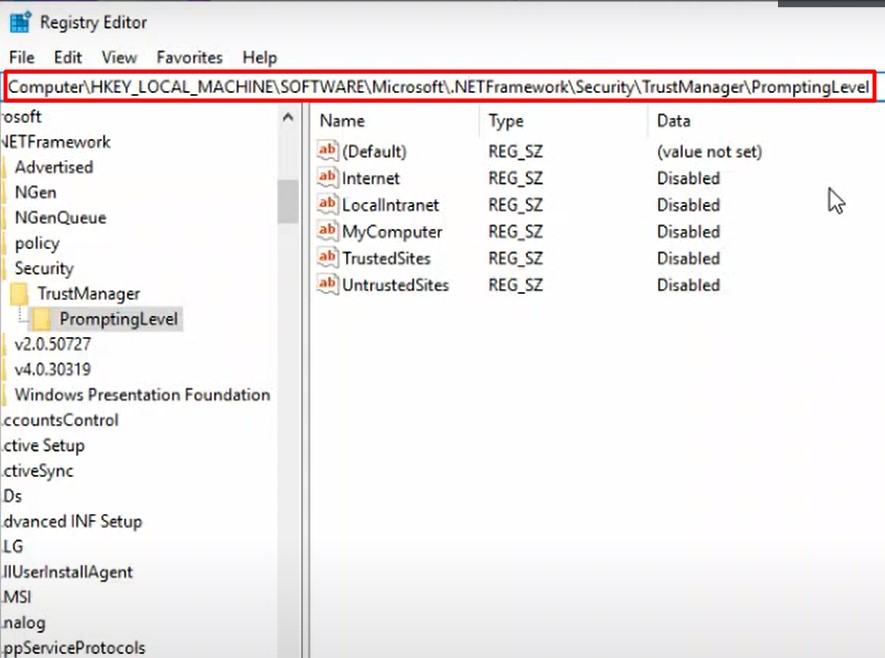Select the ActiveSync key in tree
This screenshot has width=885, height=658.
tap(37, 471)
